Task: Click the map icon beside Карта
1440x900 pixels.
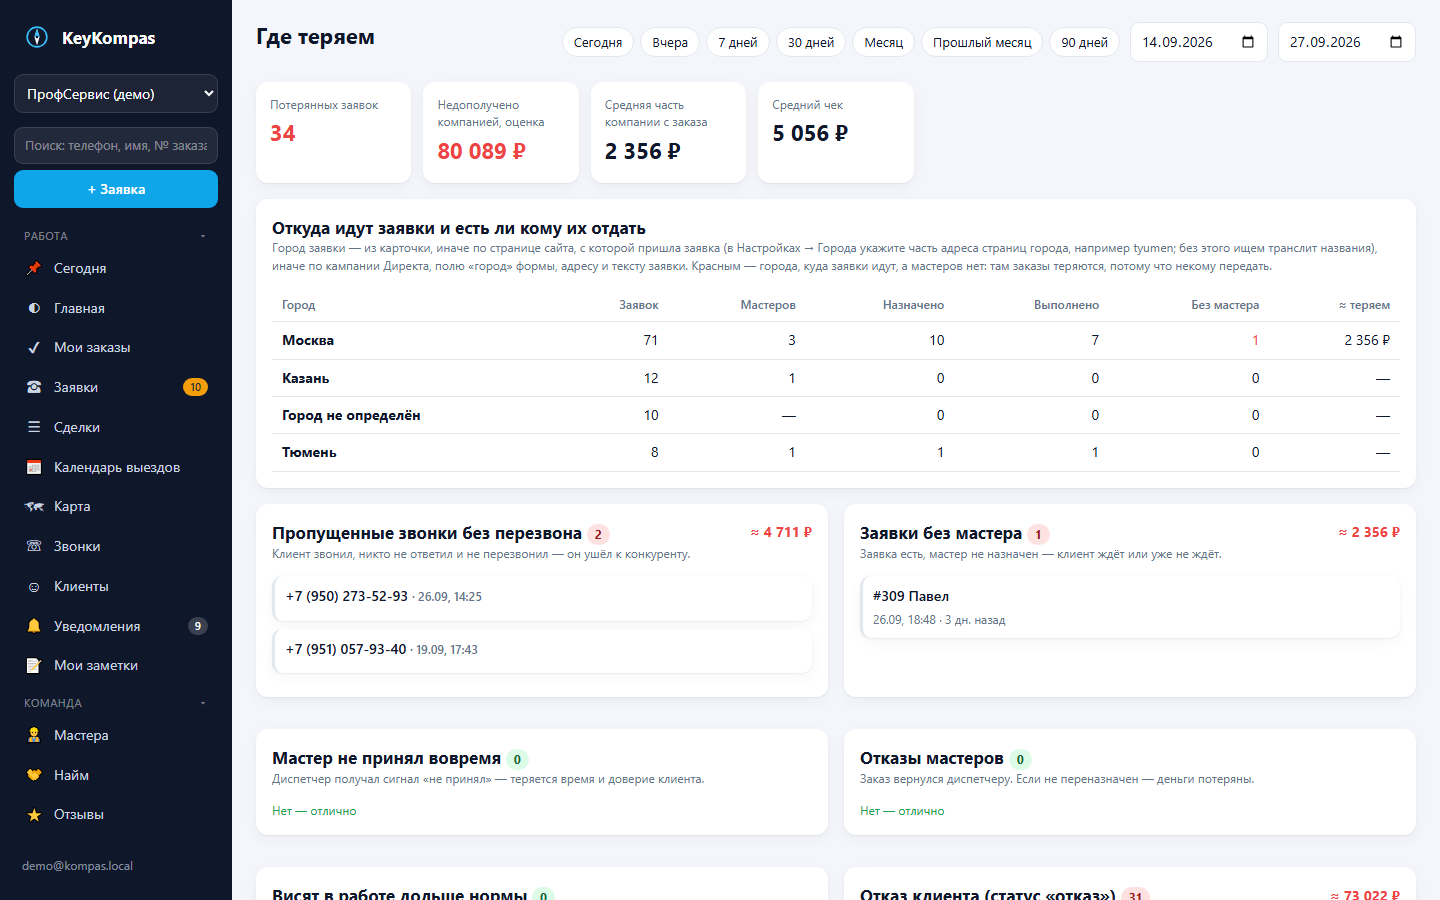Action: point(34,506)
